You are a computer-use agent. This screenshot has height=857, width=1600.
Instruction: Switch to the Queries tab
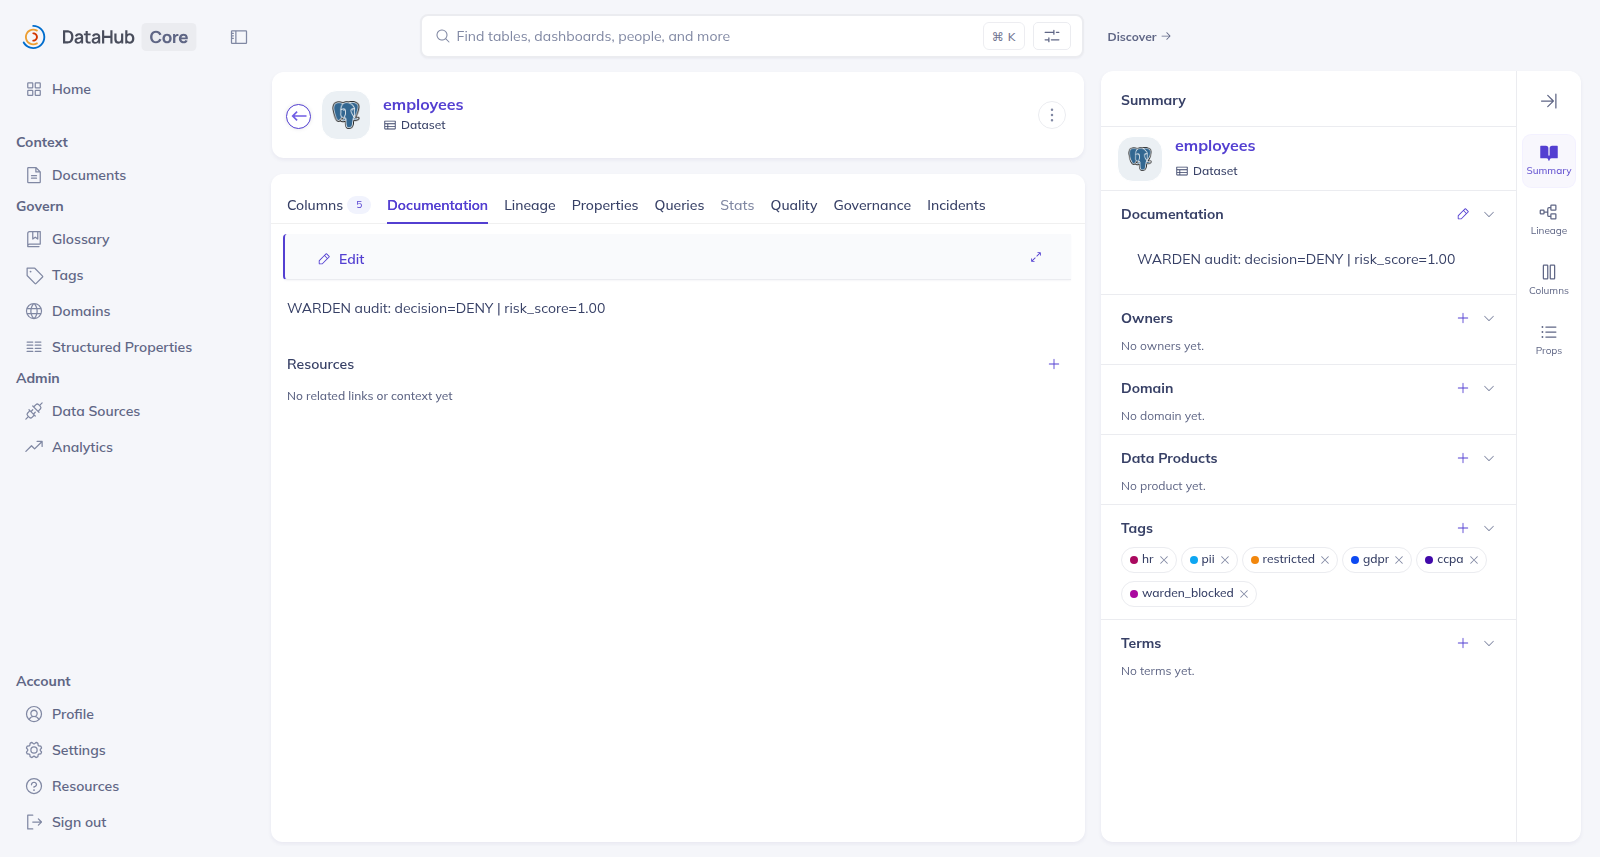click(x=679, y=205)
